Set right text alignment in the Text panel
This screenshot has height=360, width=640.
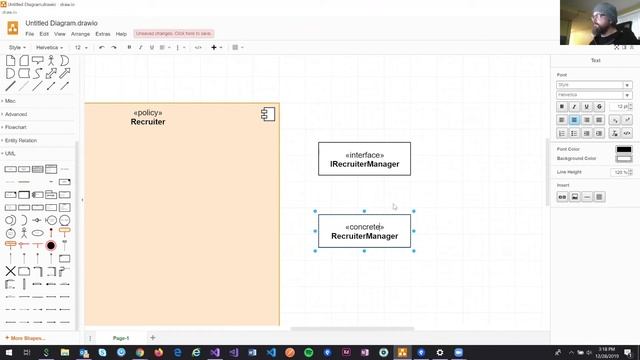(x=587, y=120)
